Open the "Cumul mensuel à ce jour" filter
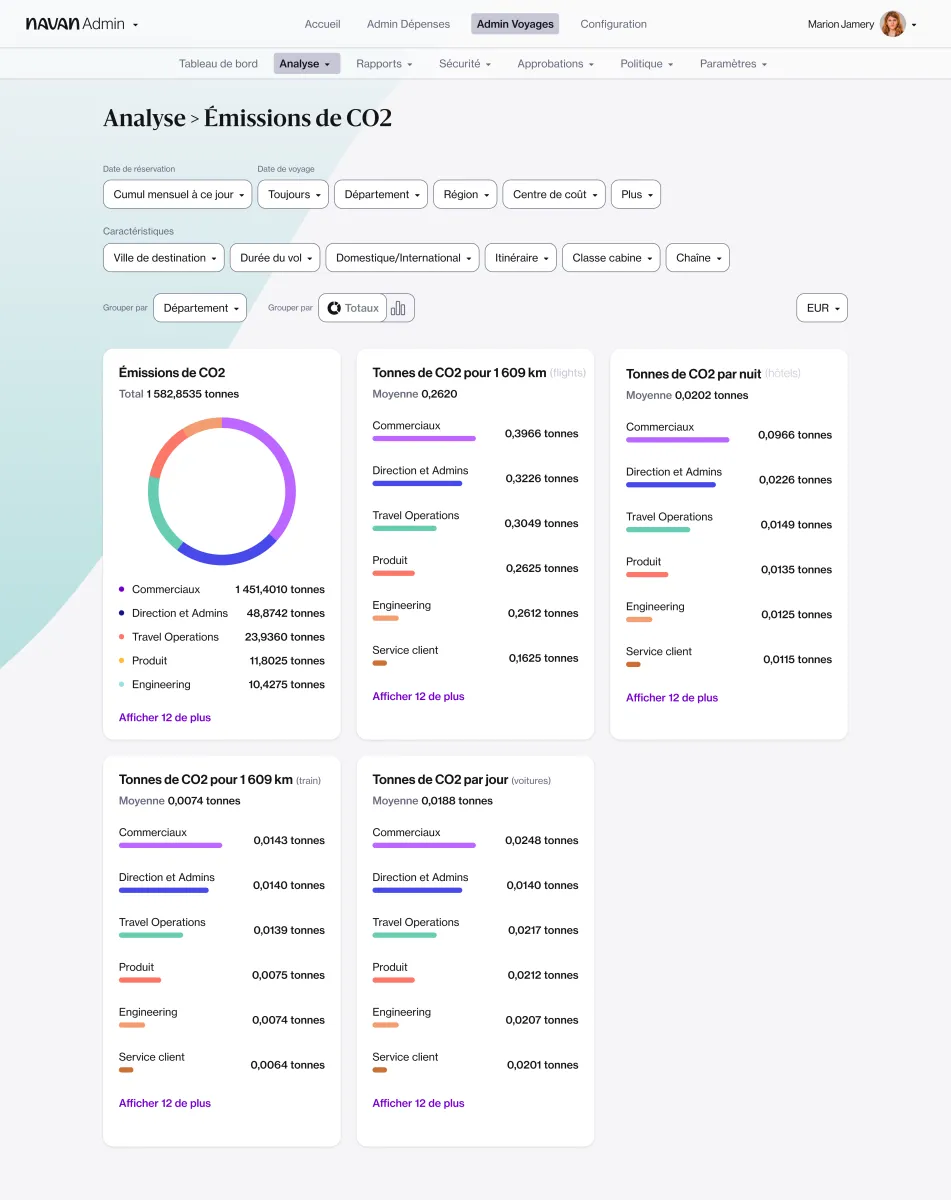Viewport: 951px width, 1200px height. pyautogui.click(x=177, y=194)
